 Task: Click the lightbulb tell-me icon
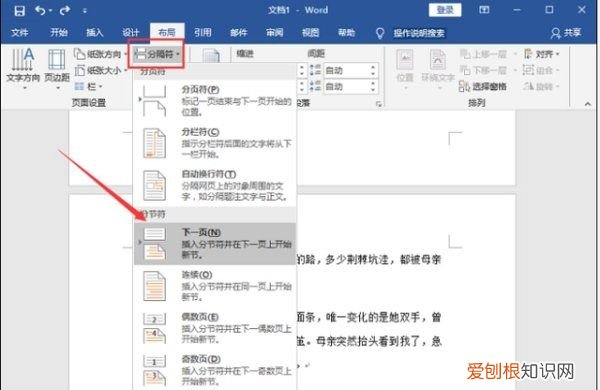(x=380, y=34)
